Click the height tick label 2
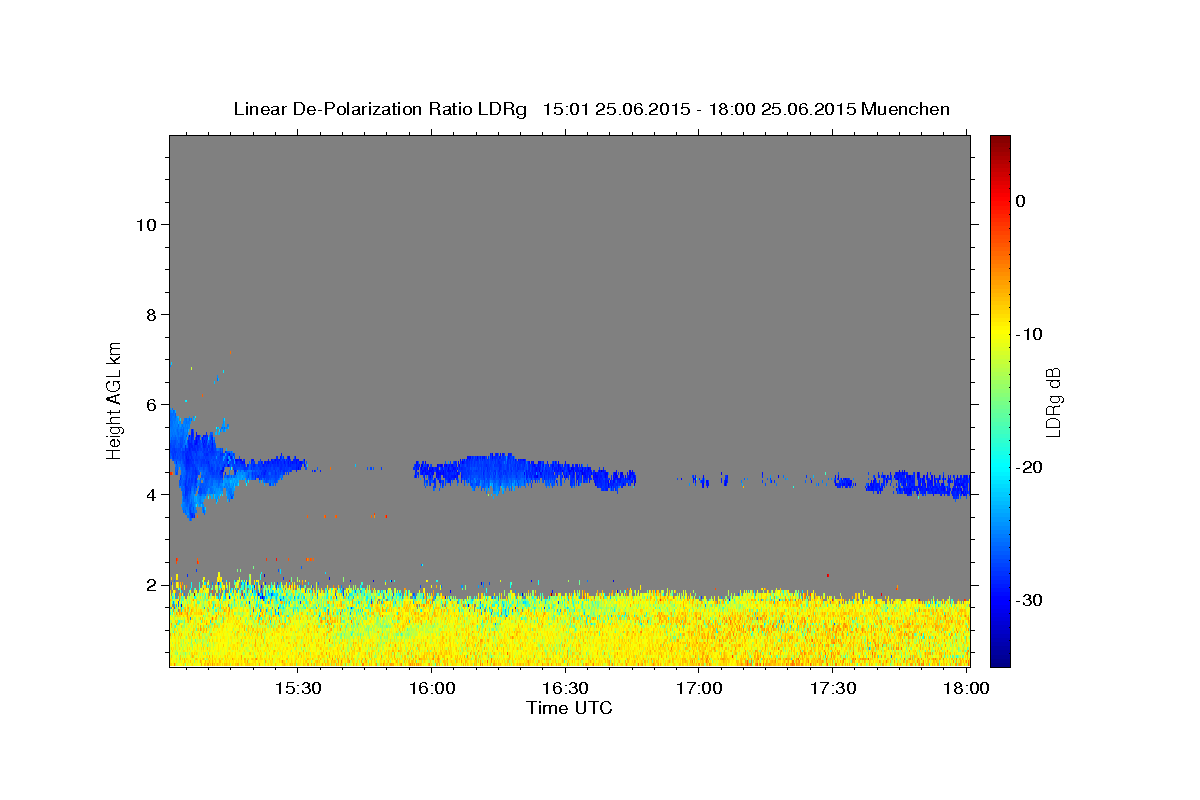The height and width of the screenshot is (800, 1200). [x=152, y=585]
